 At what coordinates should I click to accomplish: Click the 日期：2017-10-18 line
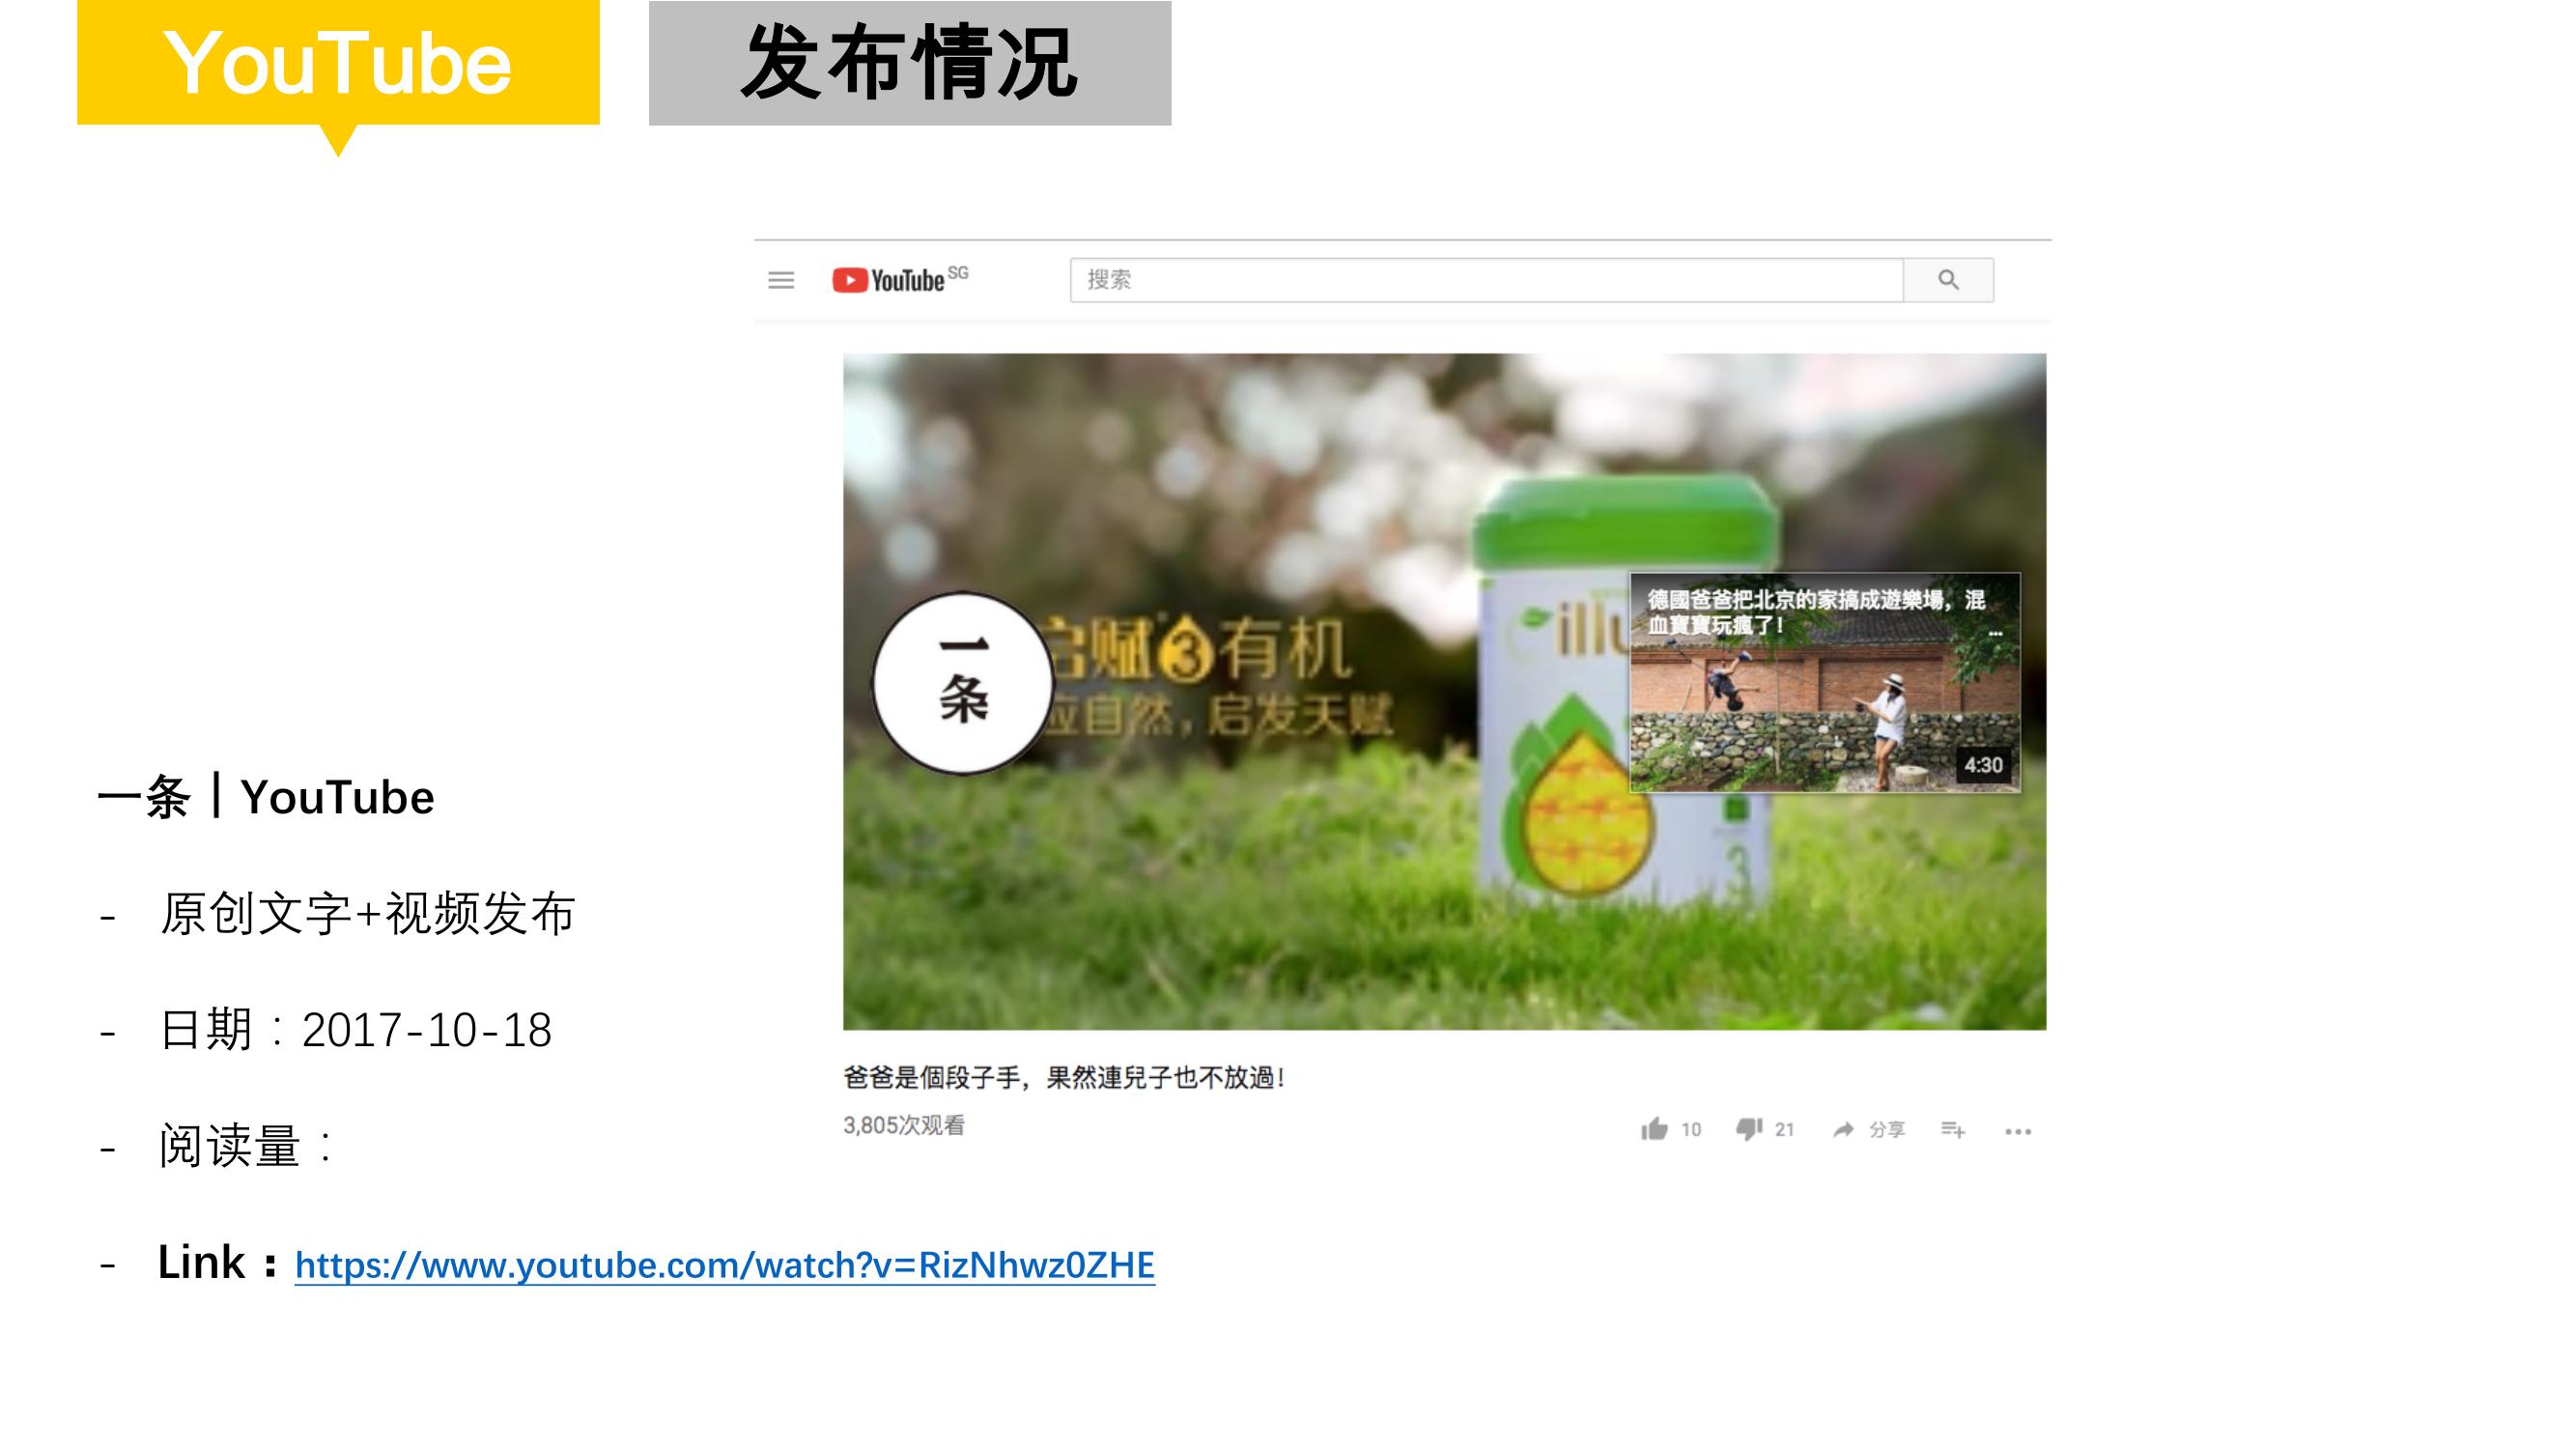point(355,1029)
